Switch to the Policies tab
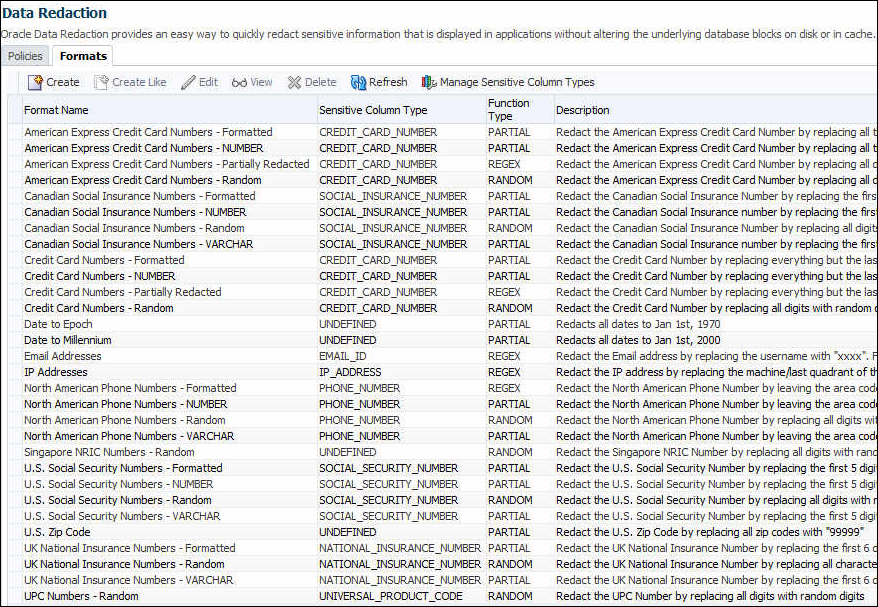 click(25, 56)
